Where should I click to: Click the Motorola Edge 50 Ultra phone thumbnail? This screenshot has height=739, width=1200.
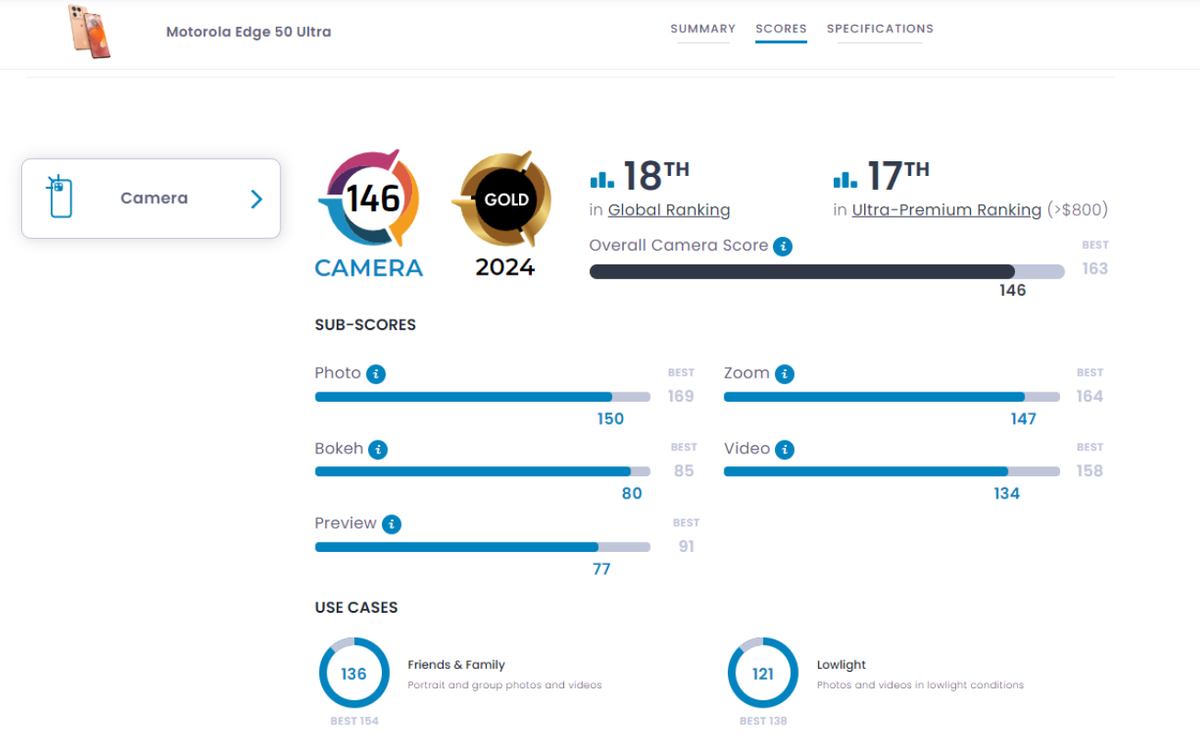coord(90,31)
